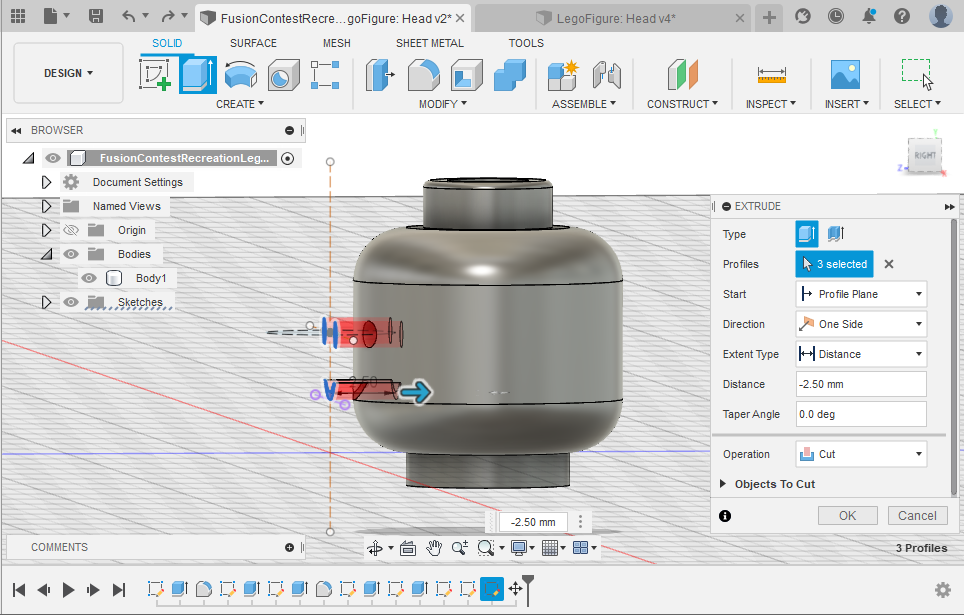The image size is (964, 615).
Task: Open the Operation Cut dropdown
Action: (x=861, y=454)
